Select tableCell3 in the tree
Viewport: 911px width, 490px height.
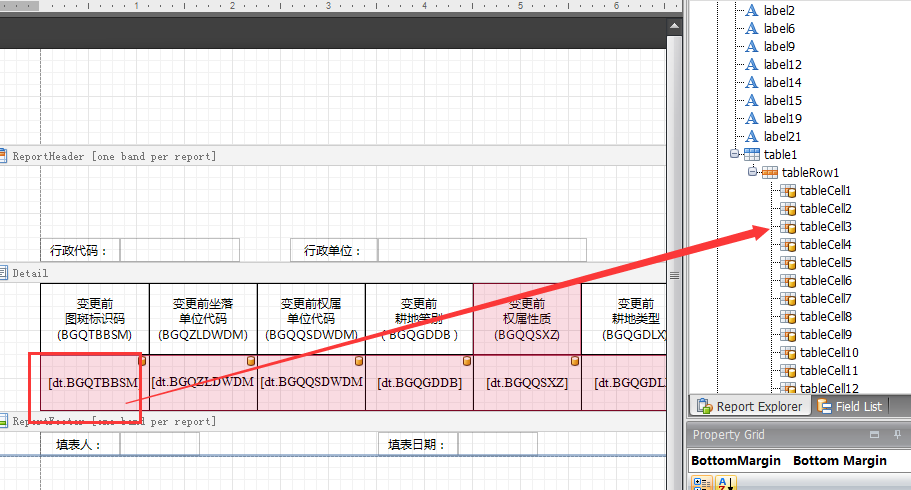click(826, 227)
